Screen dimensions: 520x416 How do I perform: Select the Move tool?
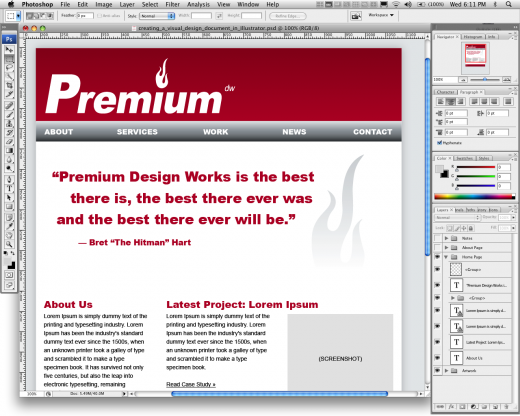(x=9, y=50)
